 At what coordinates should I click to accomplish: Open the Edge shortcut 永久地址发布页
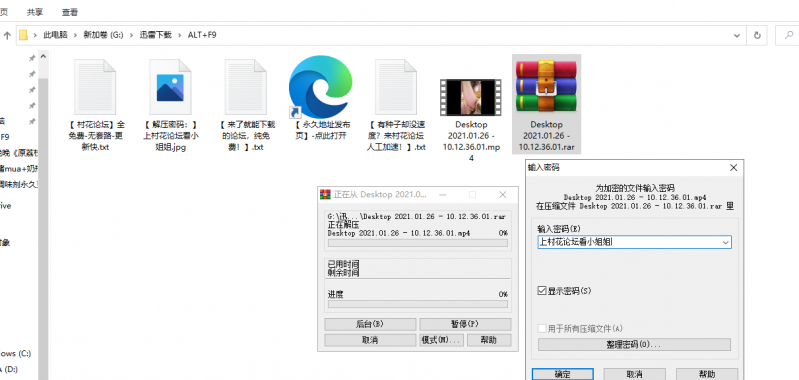point(321,87)
